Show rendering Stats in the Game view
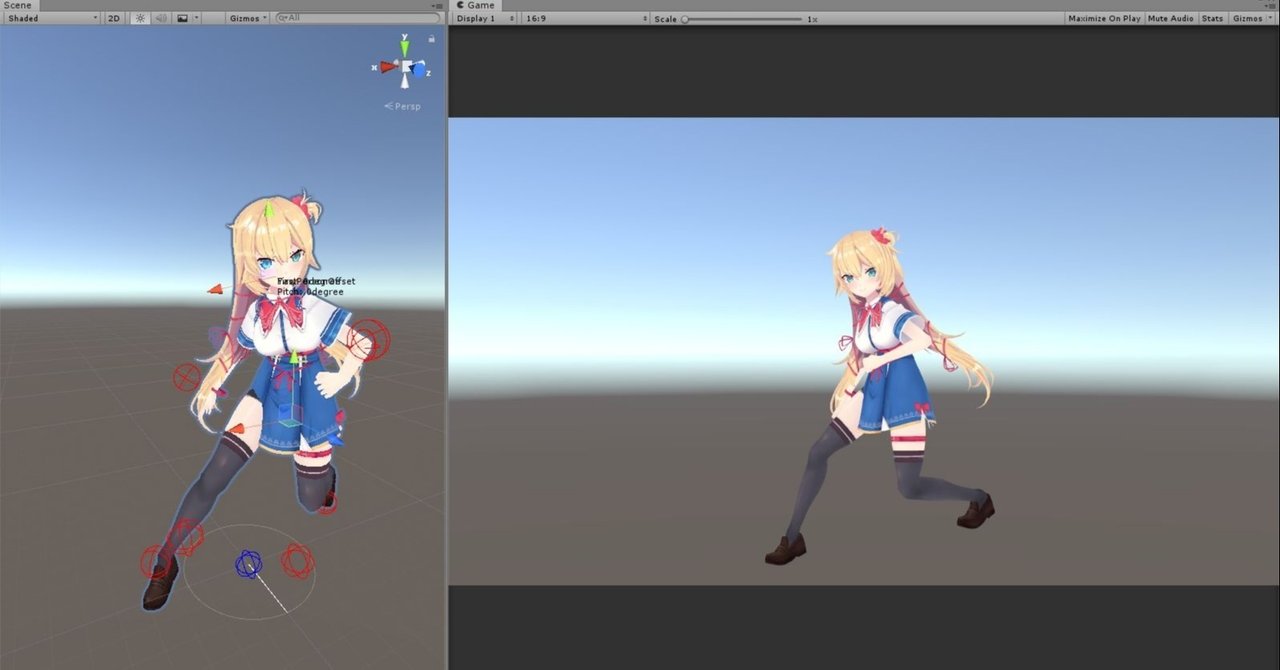The height and width of the screenshot is (670, 1280). [1212, 17]
